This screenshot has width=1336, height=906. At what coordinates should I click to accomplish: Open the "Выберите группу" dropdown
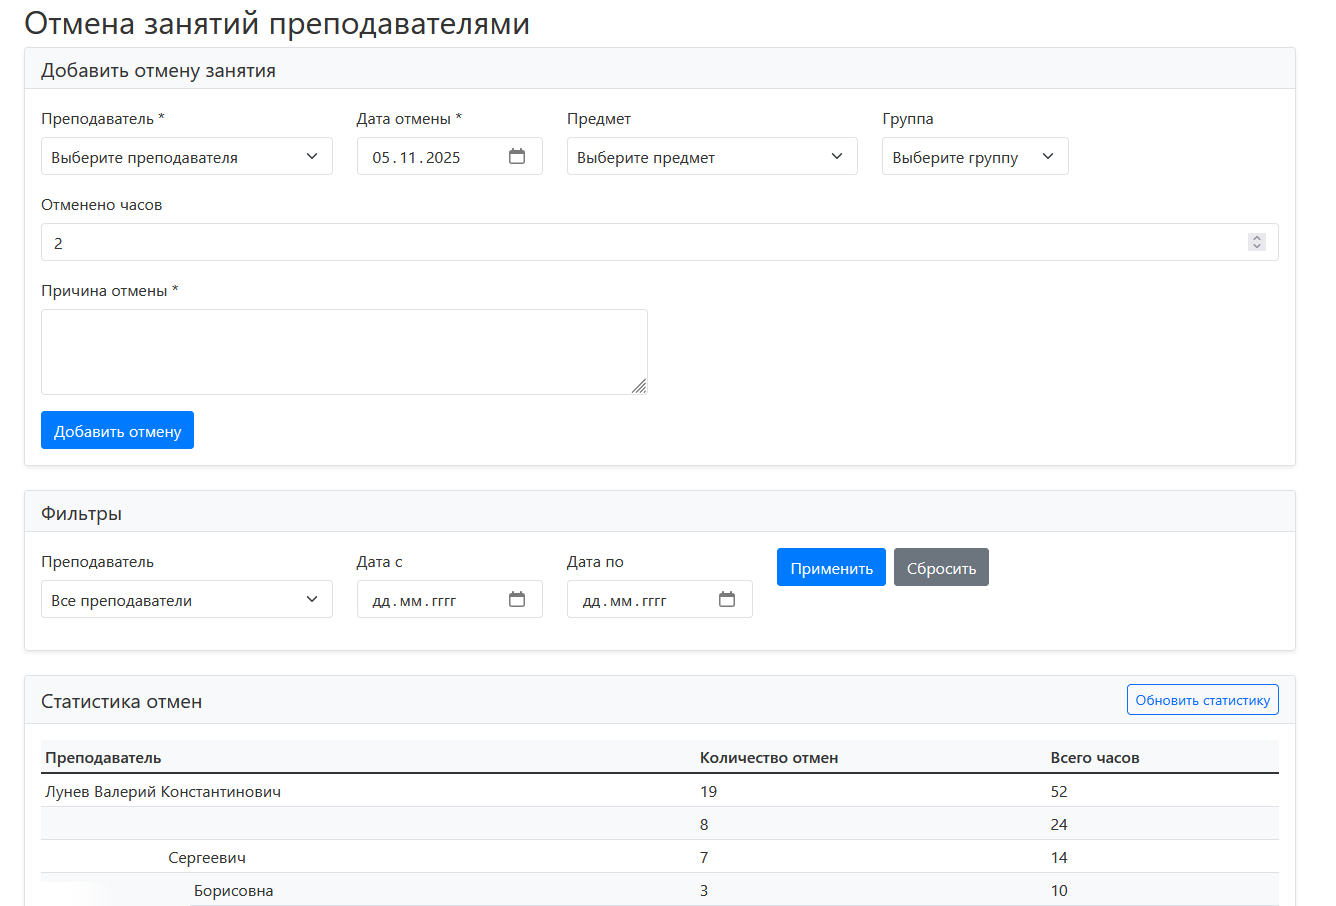pyautogui.click(x=974, y=156)
